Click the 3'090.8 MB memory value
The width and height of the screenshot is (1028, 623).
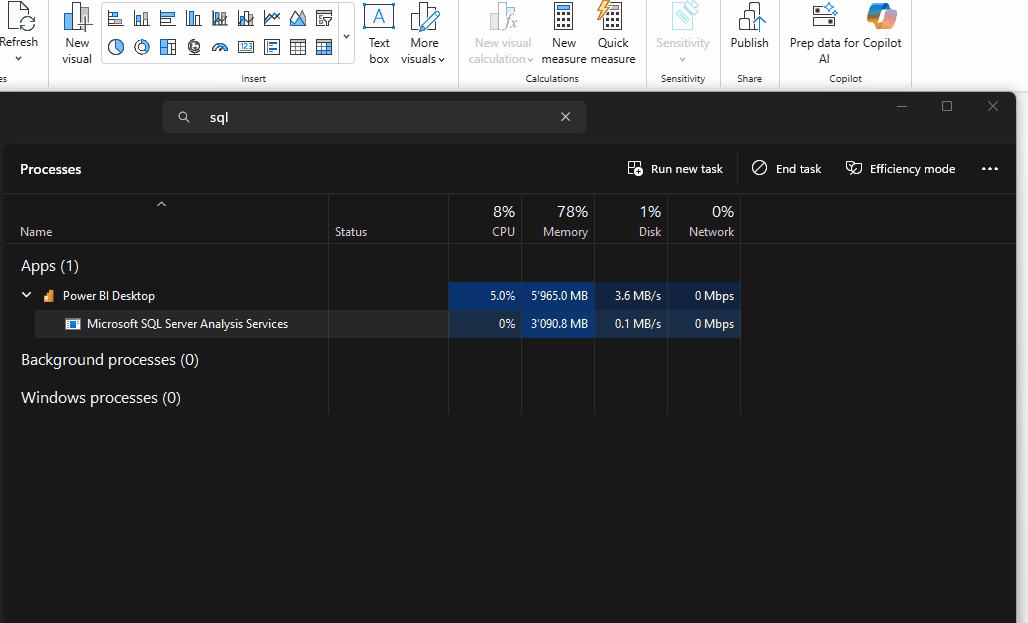[559, 324]
